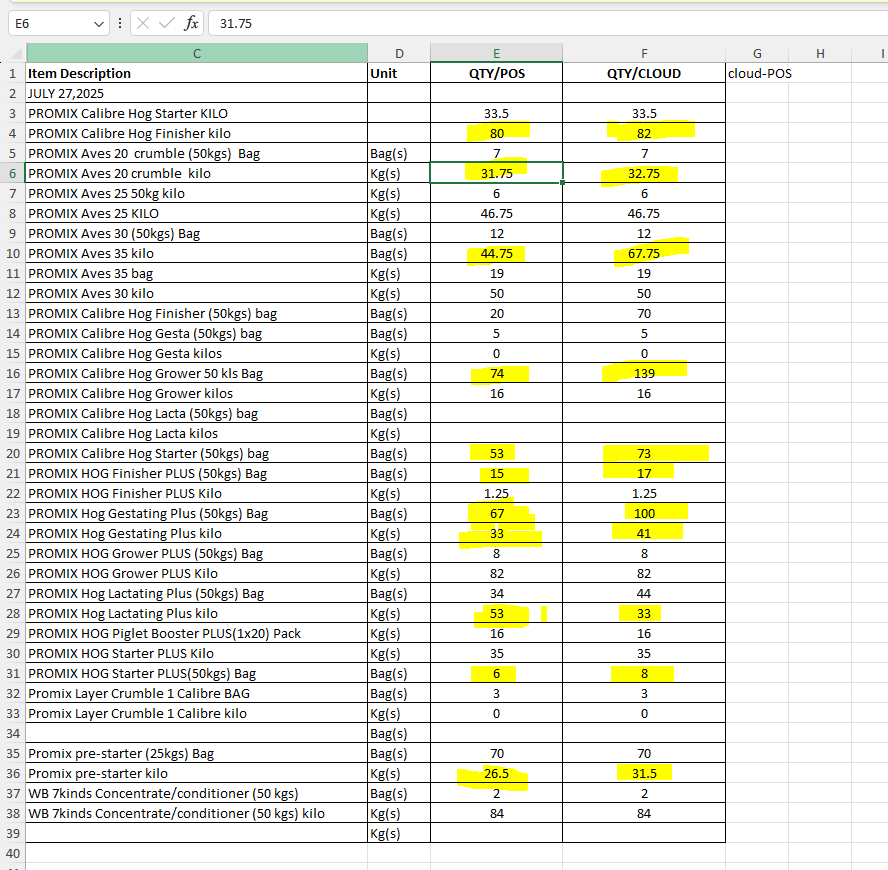Select column F header
888x870 pixels.
(x=643, y=53)
